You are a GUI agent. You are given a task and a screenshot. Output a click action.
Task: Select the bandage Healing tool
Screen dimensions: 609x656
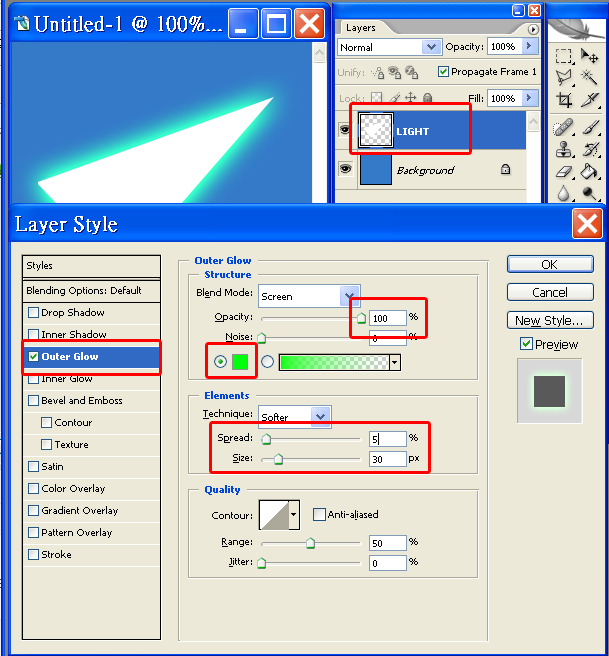click(x=563, y=128)
